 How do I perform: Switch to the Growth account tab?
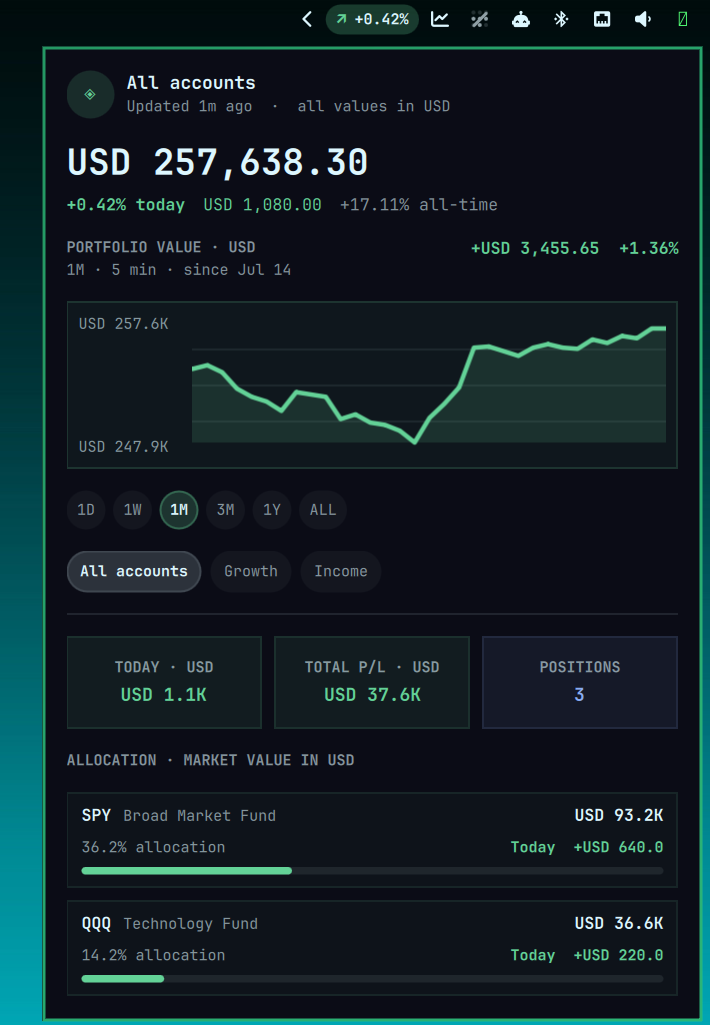[250, 571]
